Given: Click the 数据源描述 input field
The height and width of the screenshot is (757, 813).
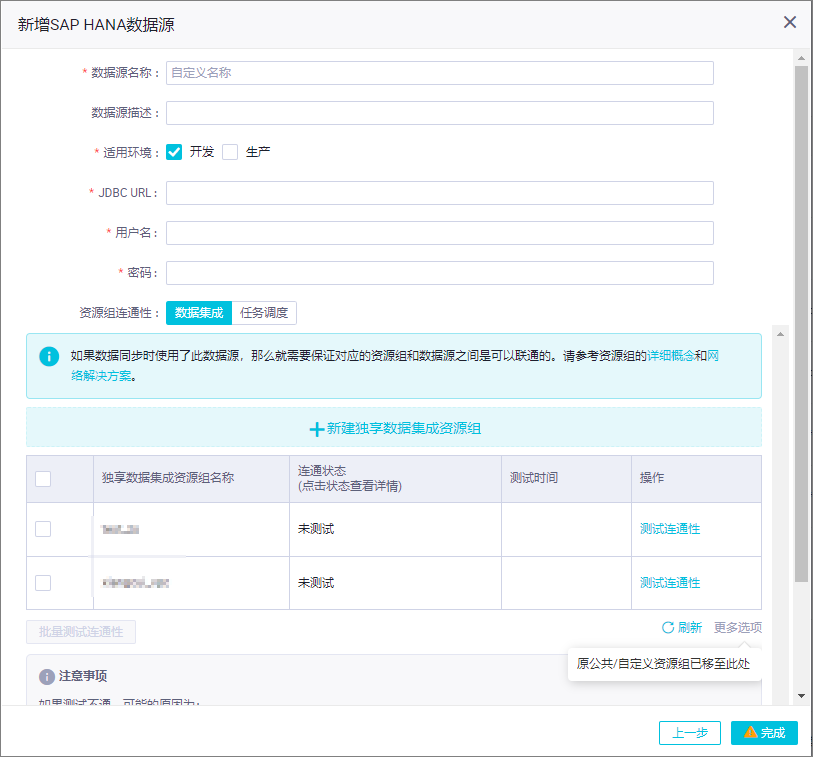Looking at the screenshot, I should click(440, 113).
